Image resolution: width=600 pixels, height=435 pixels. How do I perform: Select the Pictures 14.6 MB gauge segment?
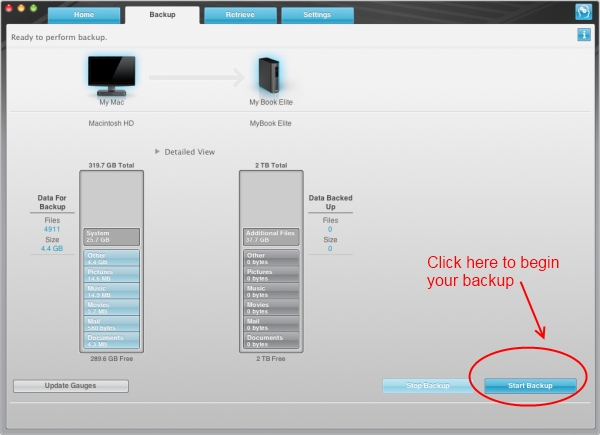coord(111,275)
